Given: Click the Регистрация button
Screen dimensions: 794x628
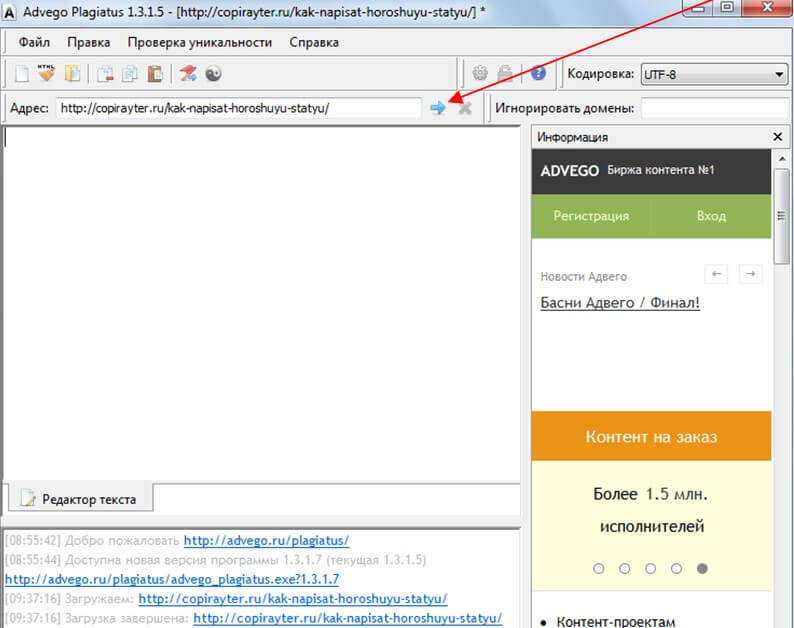Looking at the screenshot, I should 591,216.
